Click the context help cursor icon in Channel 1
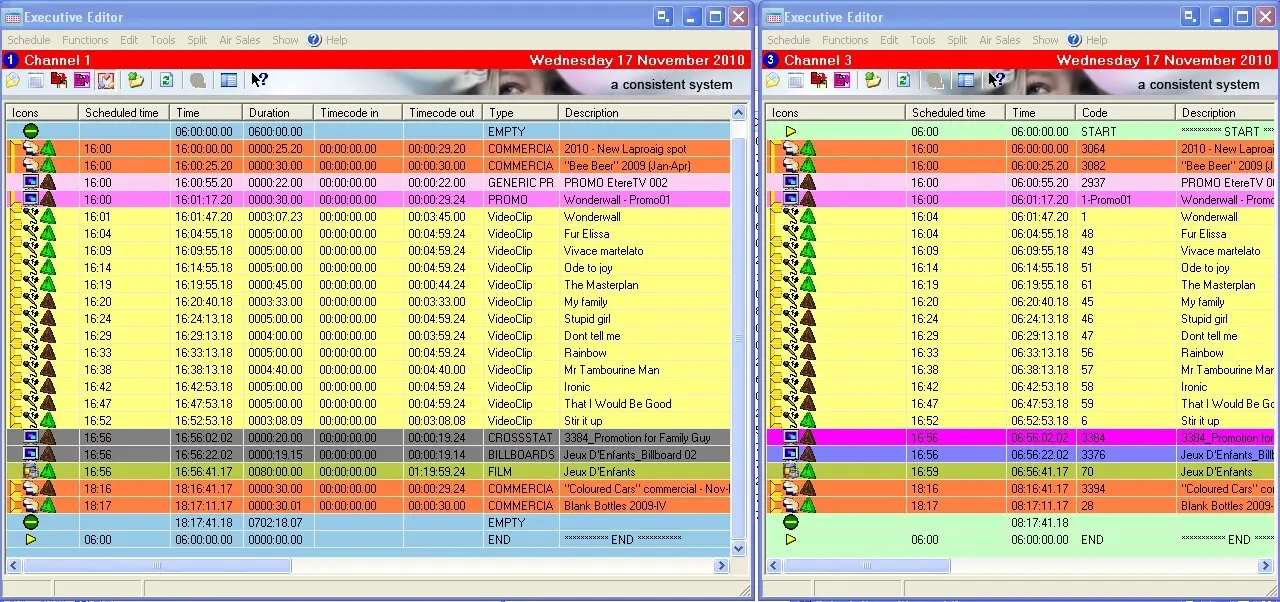Viewport: 1280px width, 602px height. pyautogui.click(x=259, y=81)
